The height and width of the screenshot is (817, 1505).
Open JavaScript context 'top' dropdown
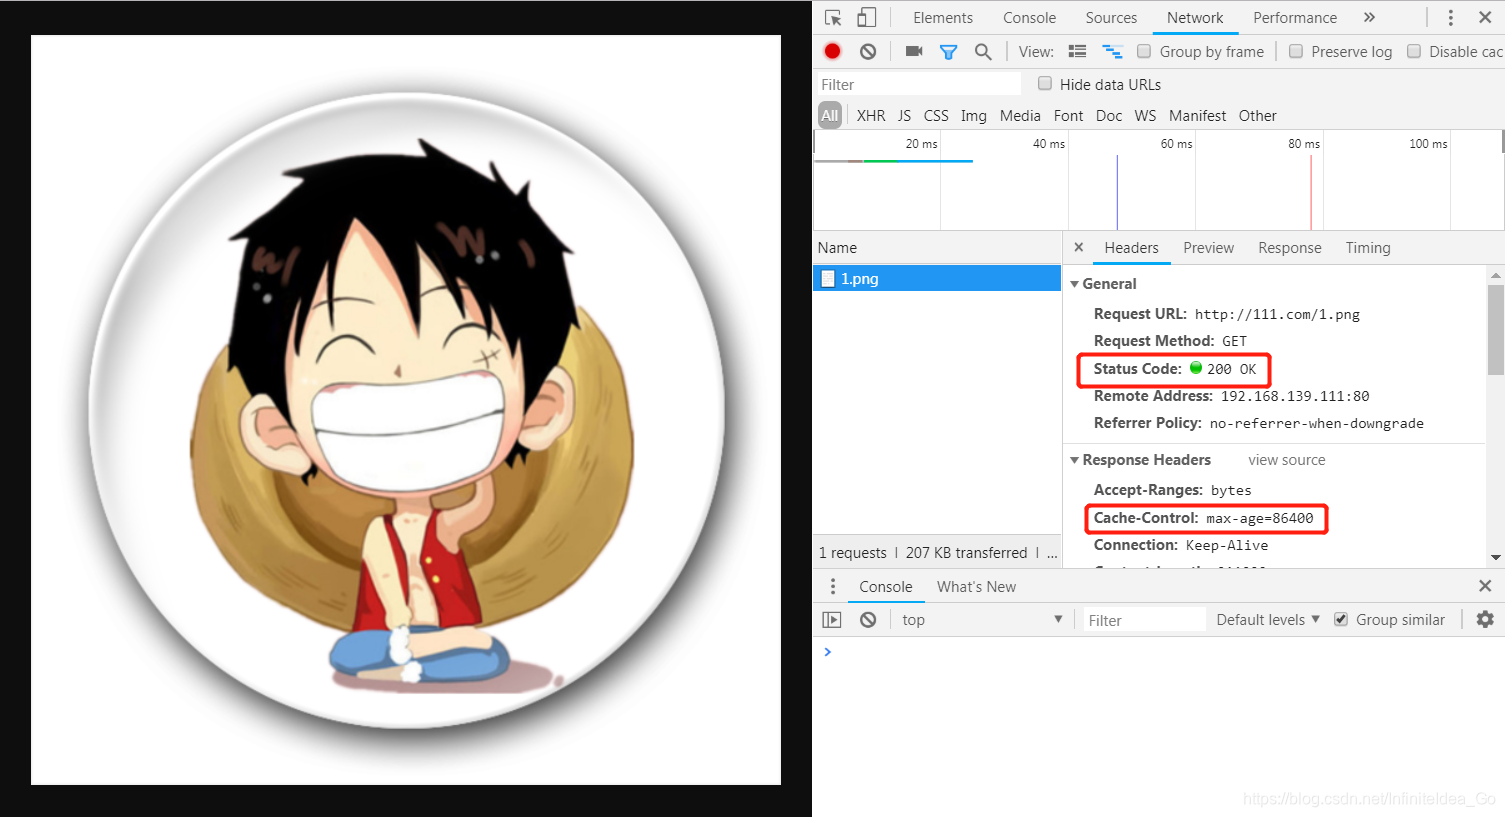(981, 620)
